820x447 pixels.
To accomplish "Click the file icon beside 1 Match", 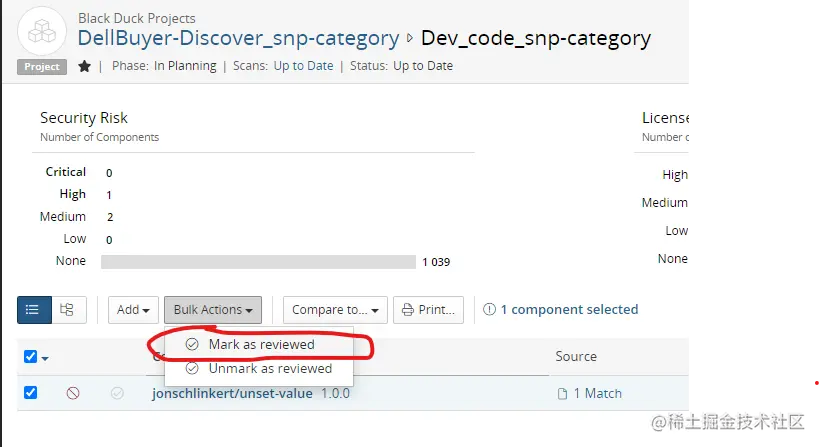I will tap(563, 394).
